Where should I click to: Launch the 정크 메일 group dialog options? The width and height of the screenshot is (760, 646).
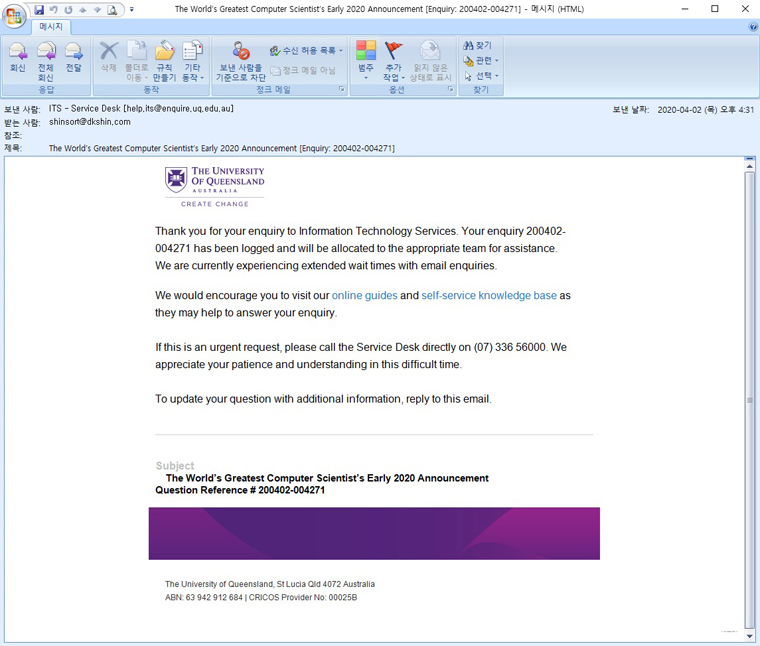coord(341,89)
